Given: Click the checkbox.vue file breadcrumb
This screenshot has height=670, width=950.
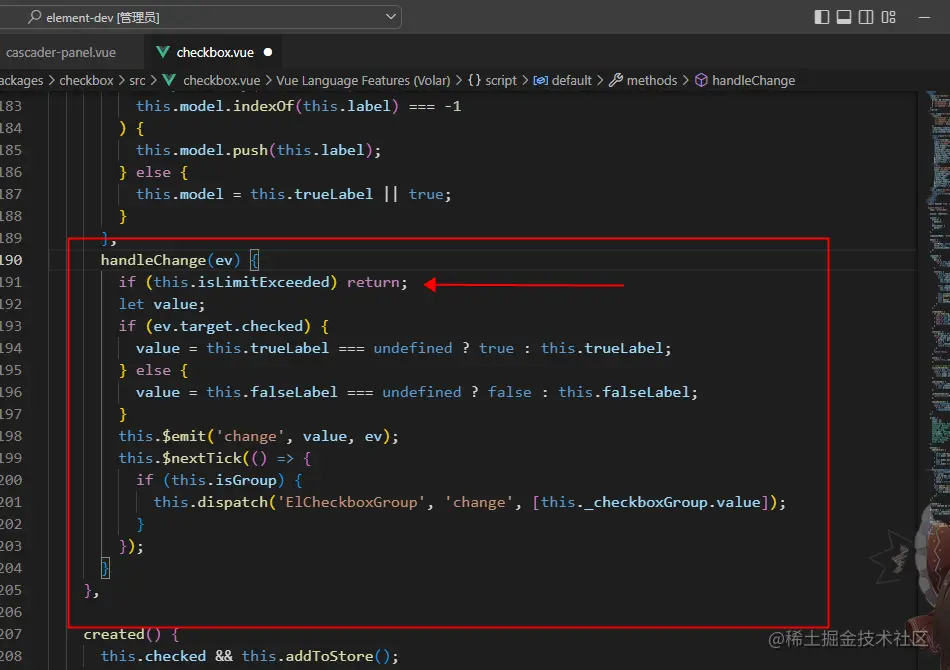Looking at the screenshot, I should click(x=221, y=81).
